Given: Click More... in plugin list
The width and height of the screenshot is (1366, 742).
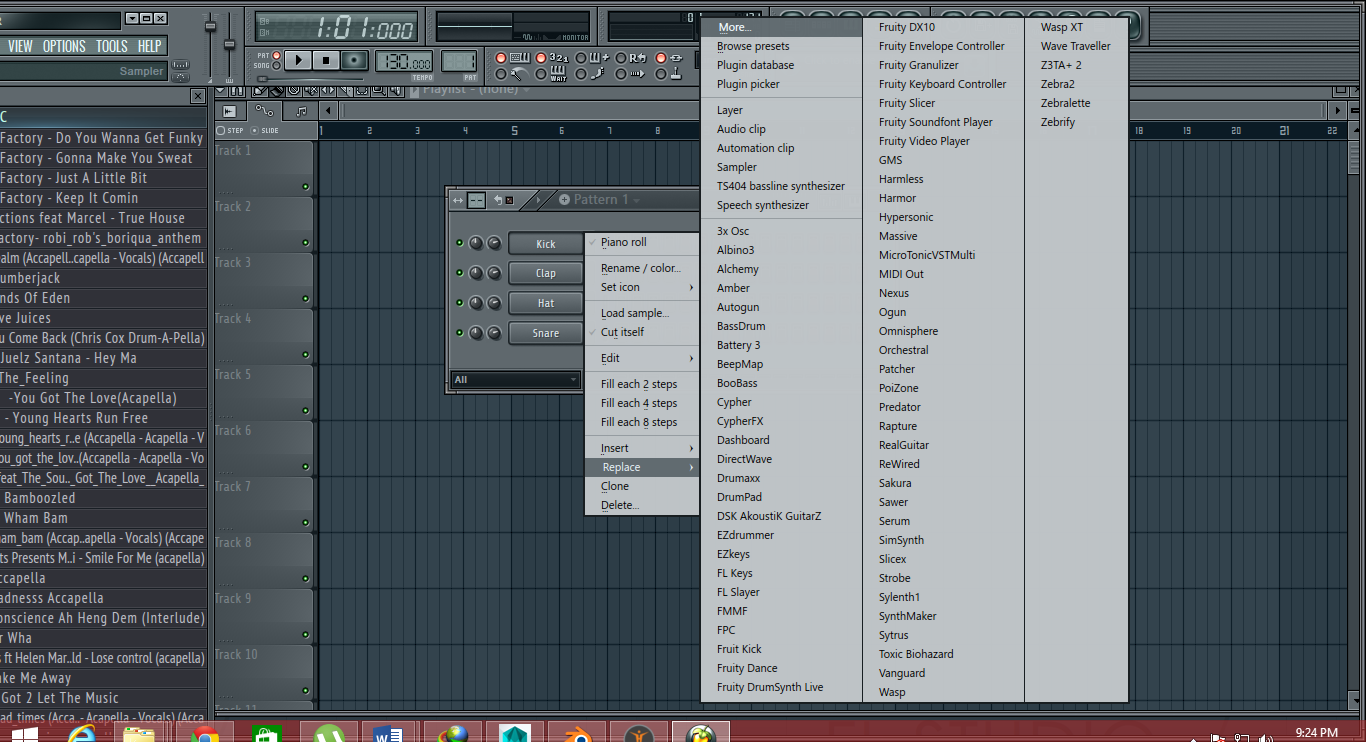Looking at the screenshot, I should coord(781,27).
